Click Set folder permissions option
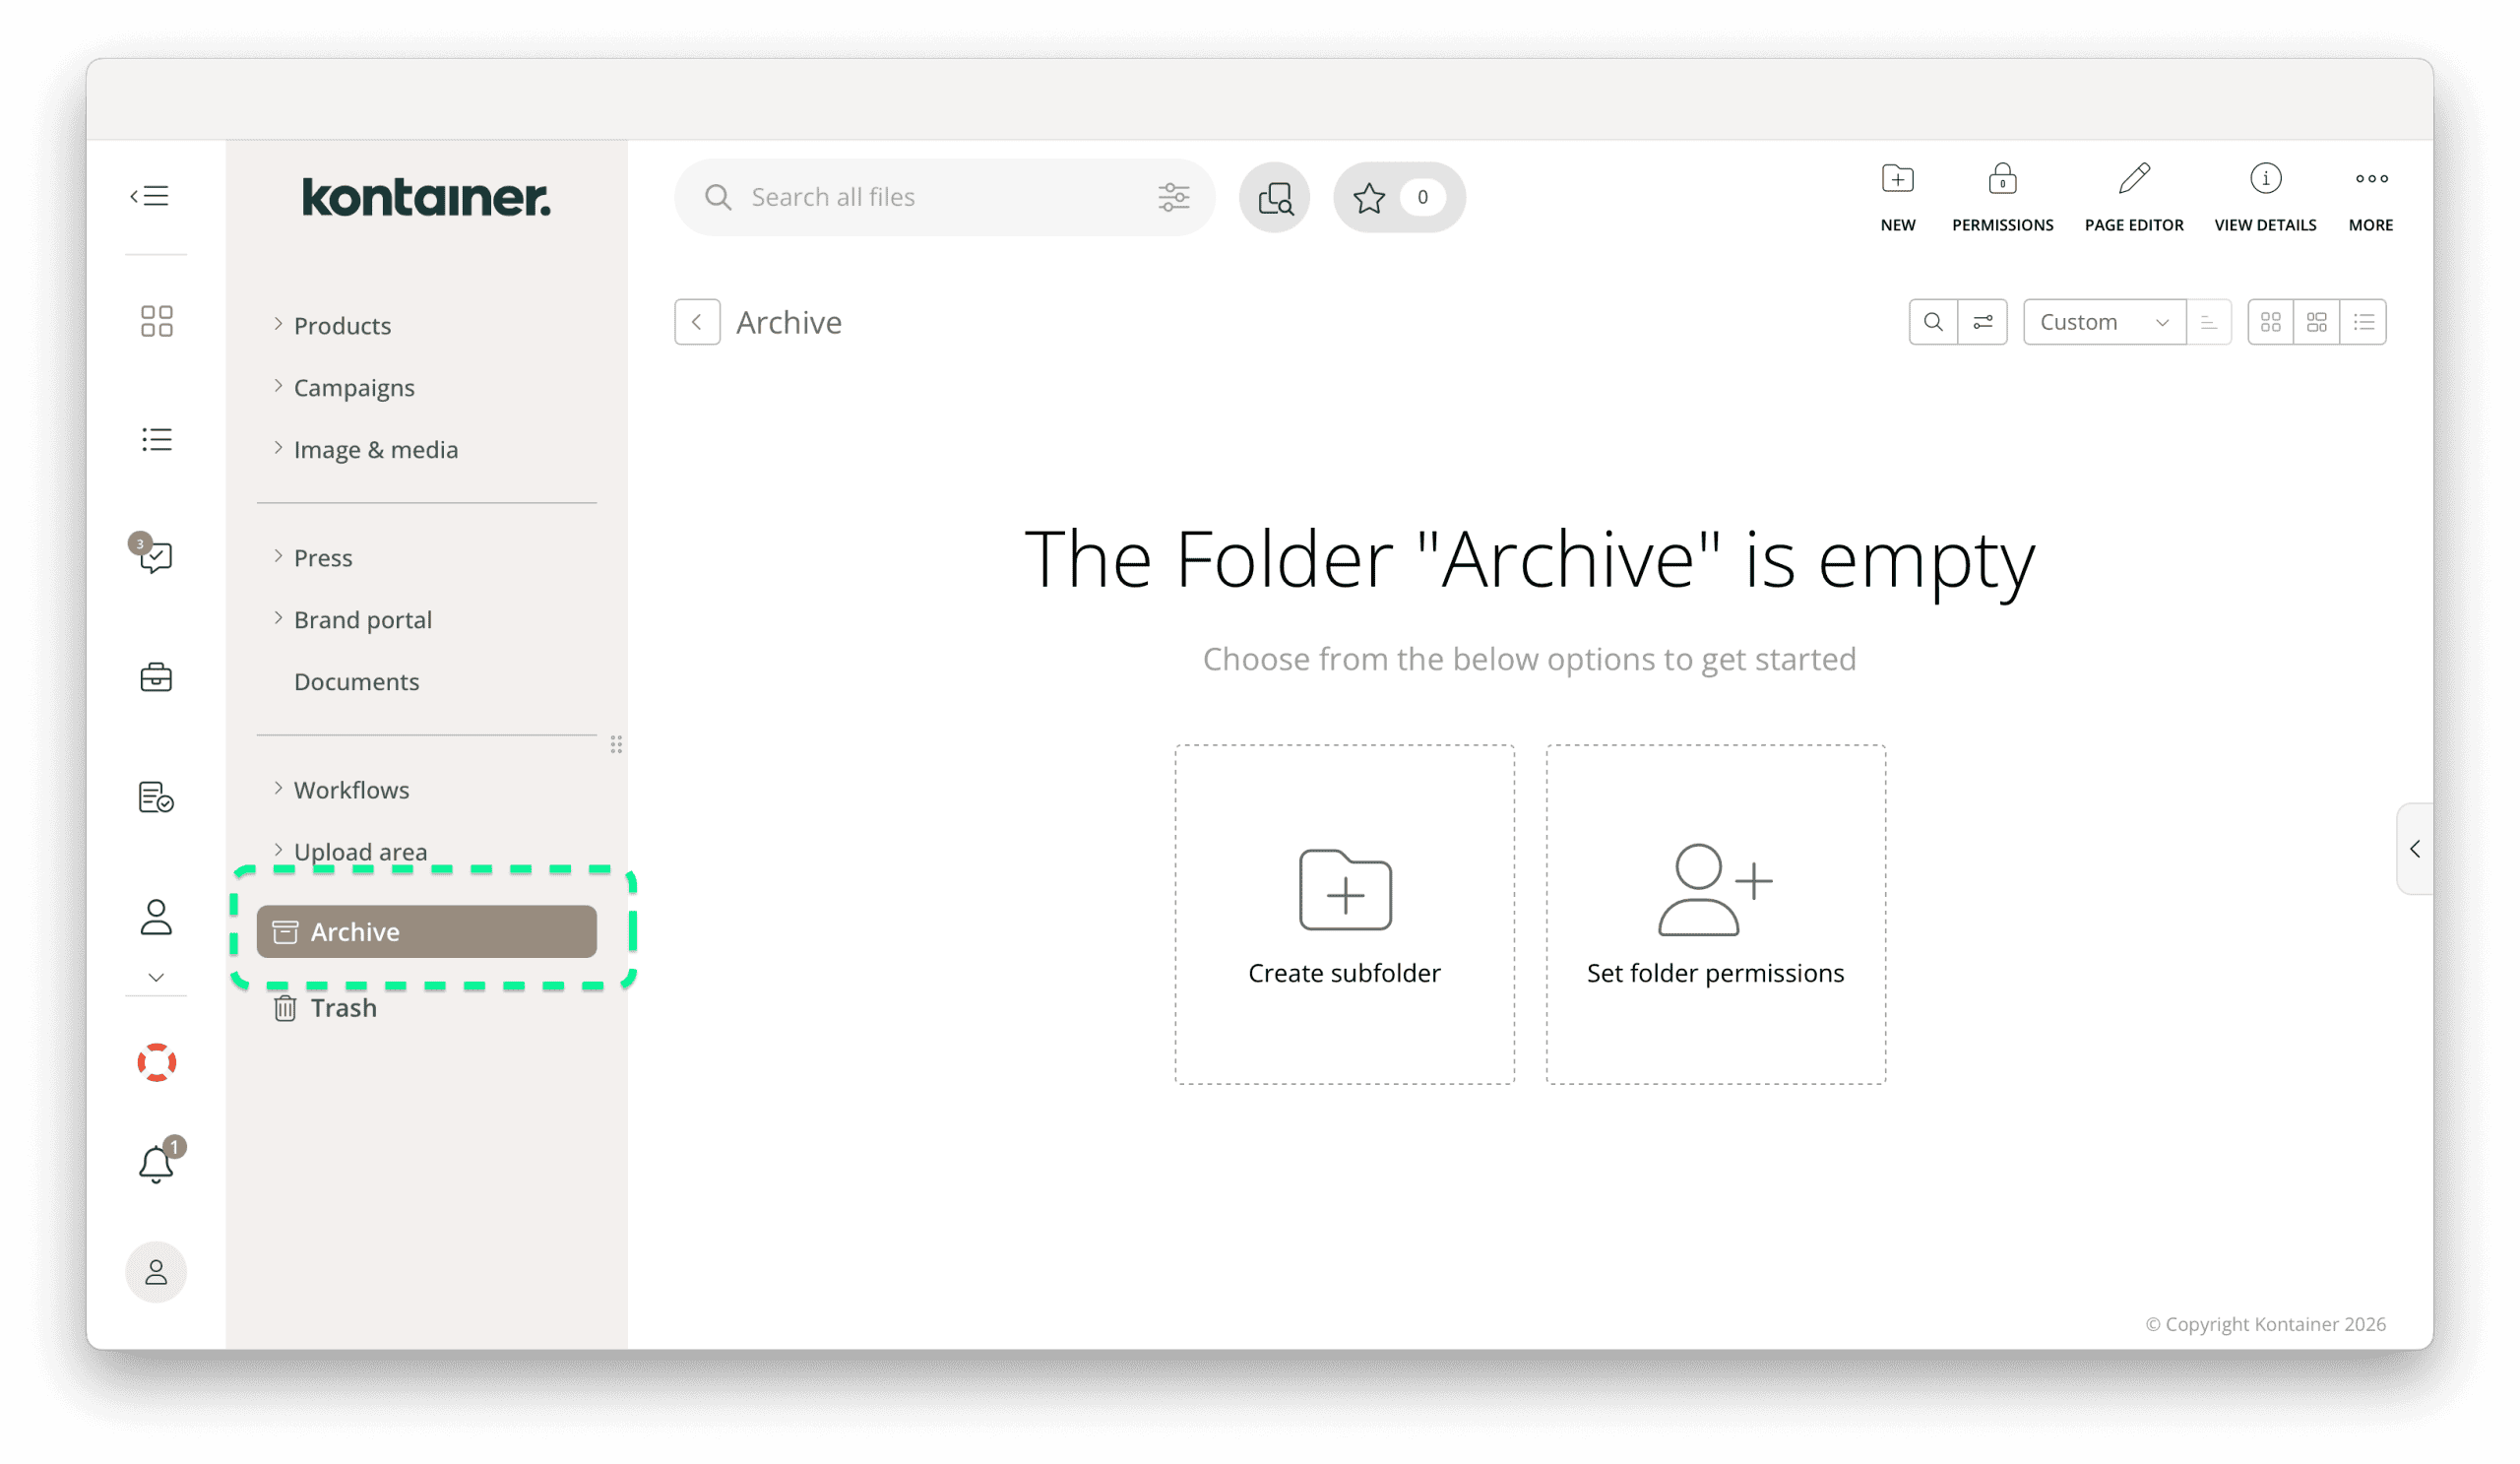This screenshot has width=2520, height=1464. (x=1715, y=915)
